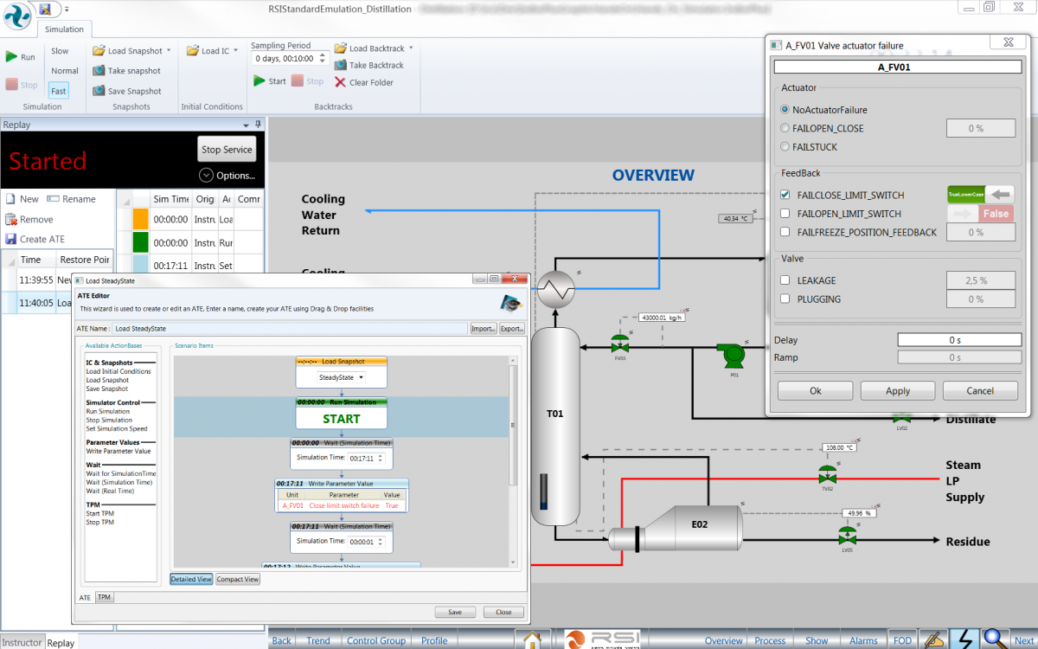The width and height of the screenshot is (1038, 649).
Task: Click the Delay input field in failure dialog
Action: point(959,339)
